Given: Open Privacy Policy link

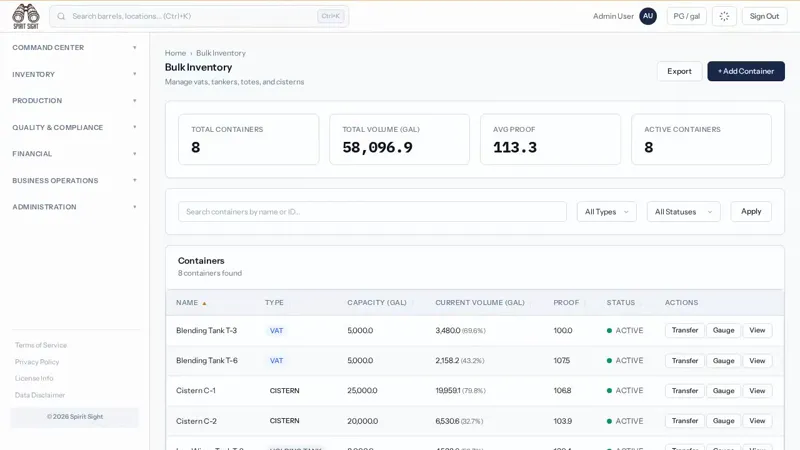Looking at the screenshot, I should tap(37, 362).
